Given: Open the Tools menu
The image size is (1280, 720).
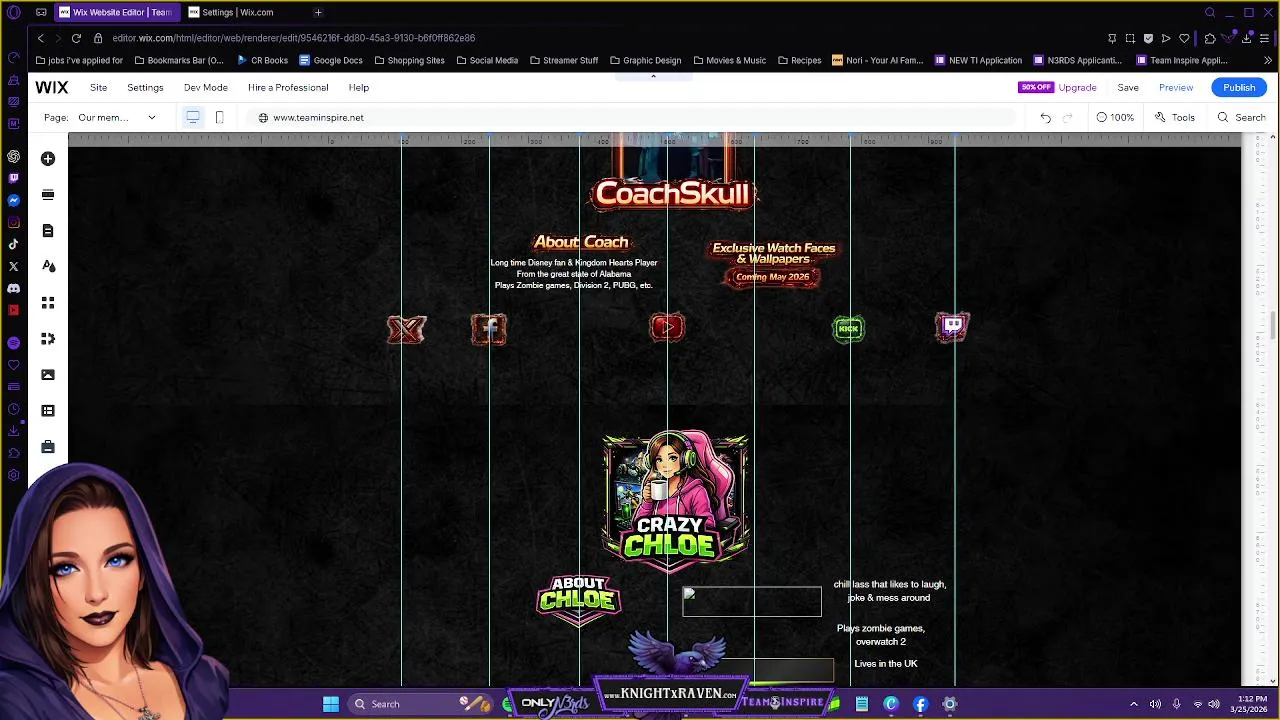Looking at the screenshot, I should [1175, 117].
